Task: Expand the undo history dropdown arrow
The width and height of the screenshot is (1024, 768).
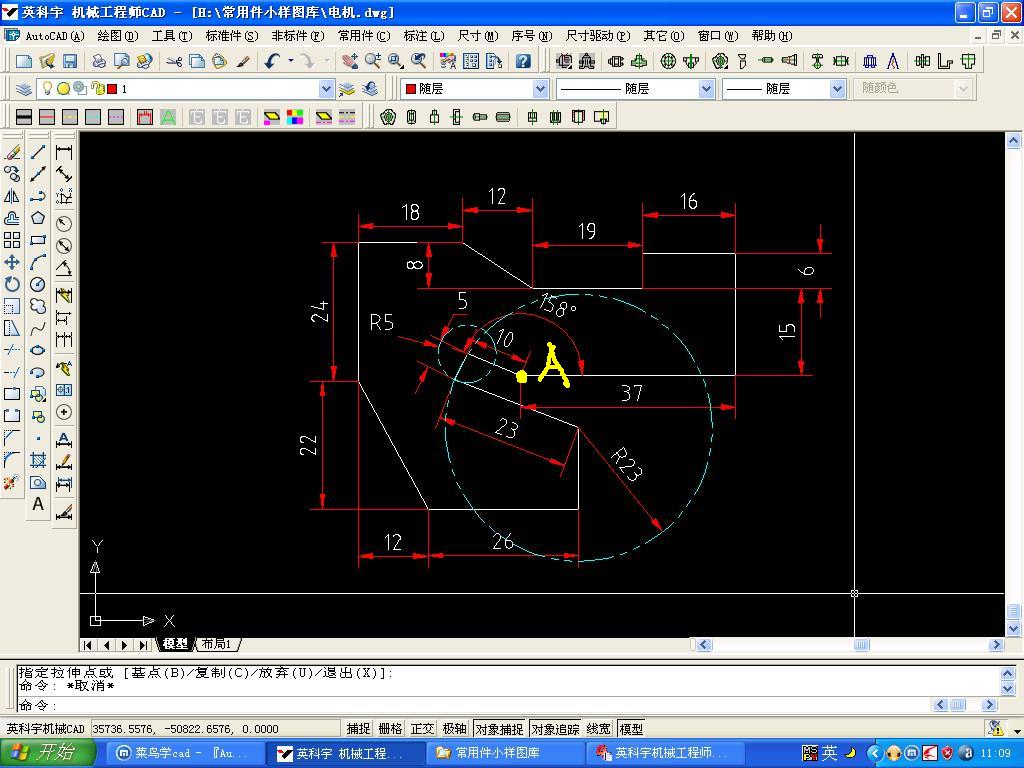Action: click(x=291, y=61)
